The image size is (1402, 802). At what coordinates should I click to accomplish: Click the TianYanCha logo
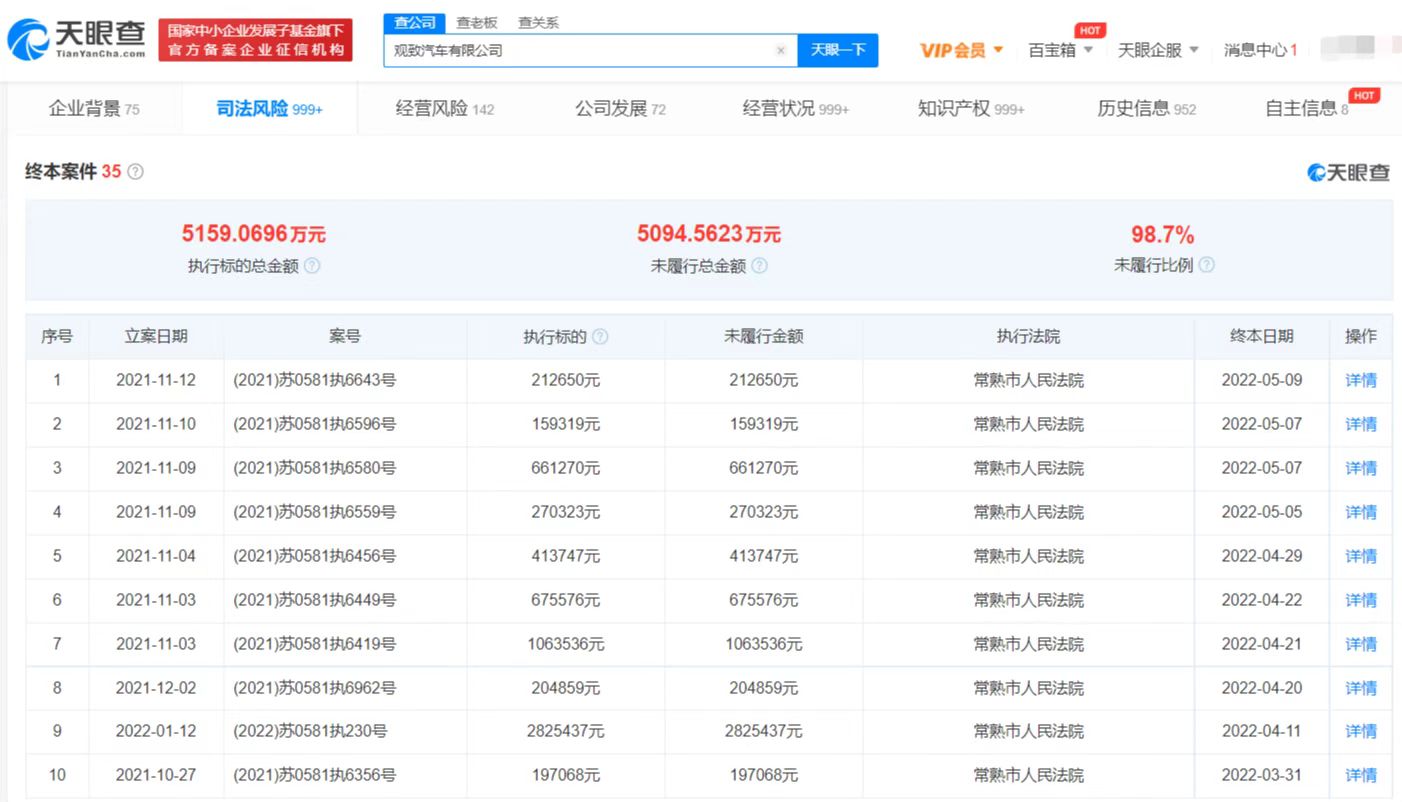[76, 39]
